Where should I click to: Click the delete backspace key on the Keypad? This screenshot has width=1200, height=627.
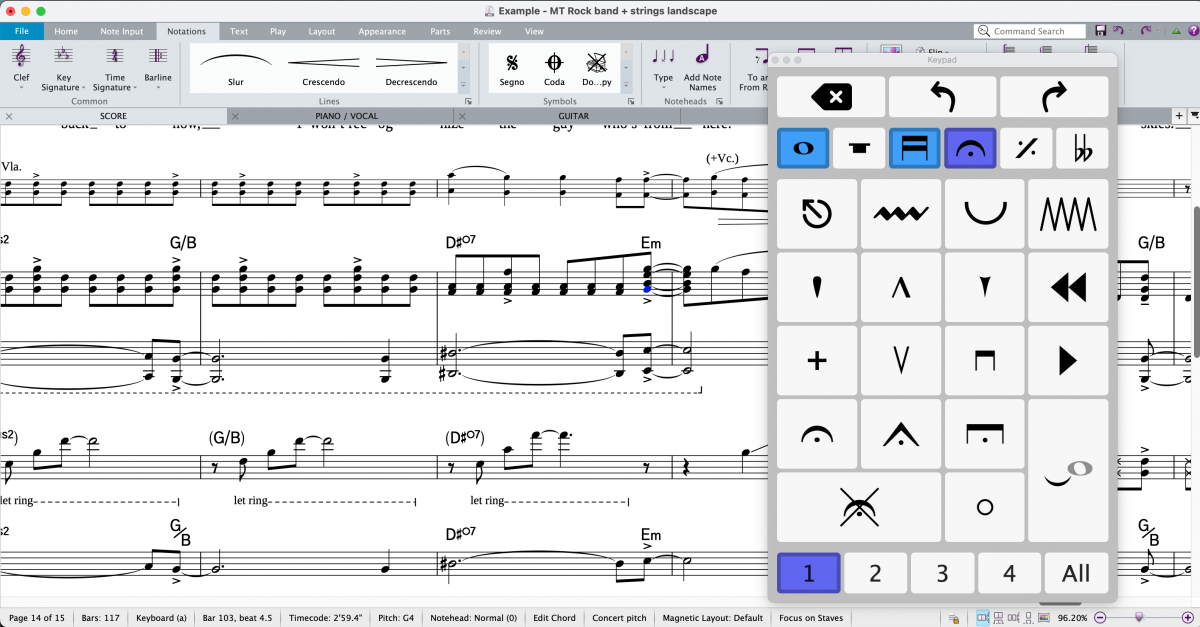point(830,97)
